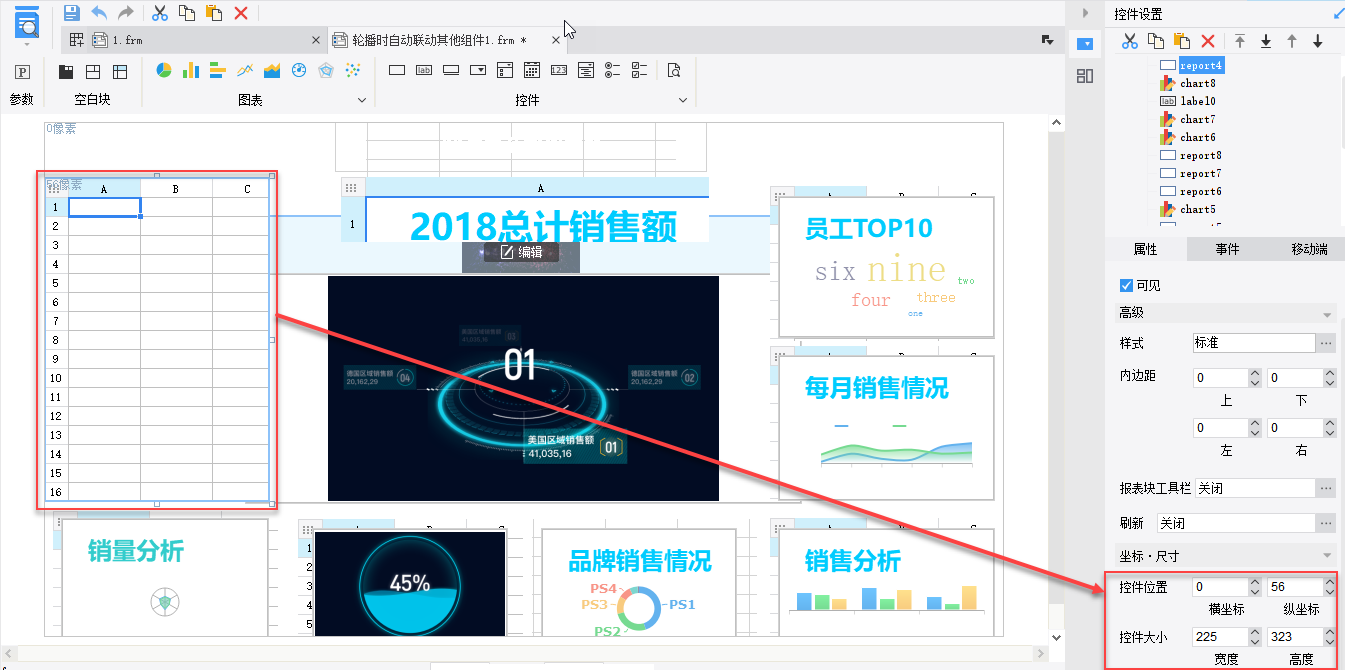Screen dimensions: 1345x670
Task: Collapse the right panel with the arrow
Action: point(1085,13)
